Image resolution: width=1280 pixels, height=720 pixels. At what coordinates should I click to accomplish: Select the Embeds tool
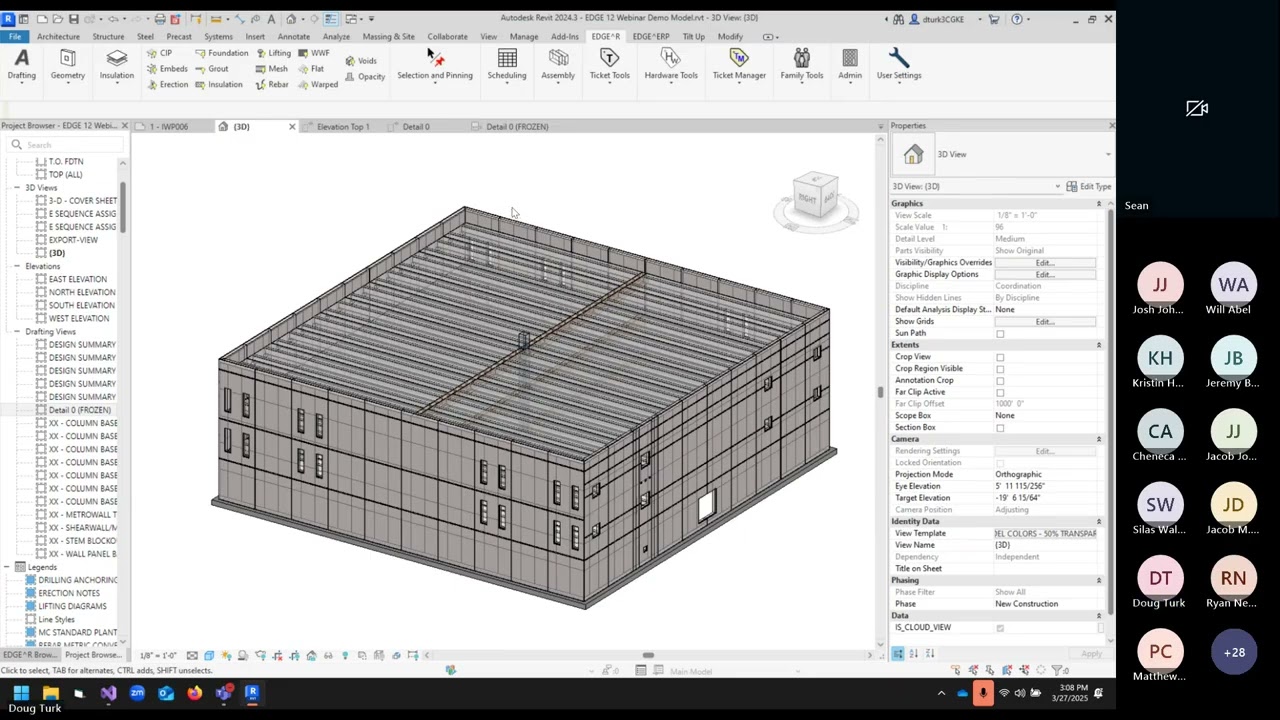(167, 69)
